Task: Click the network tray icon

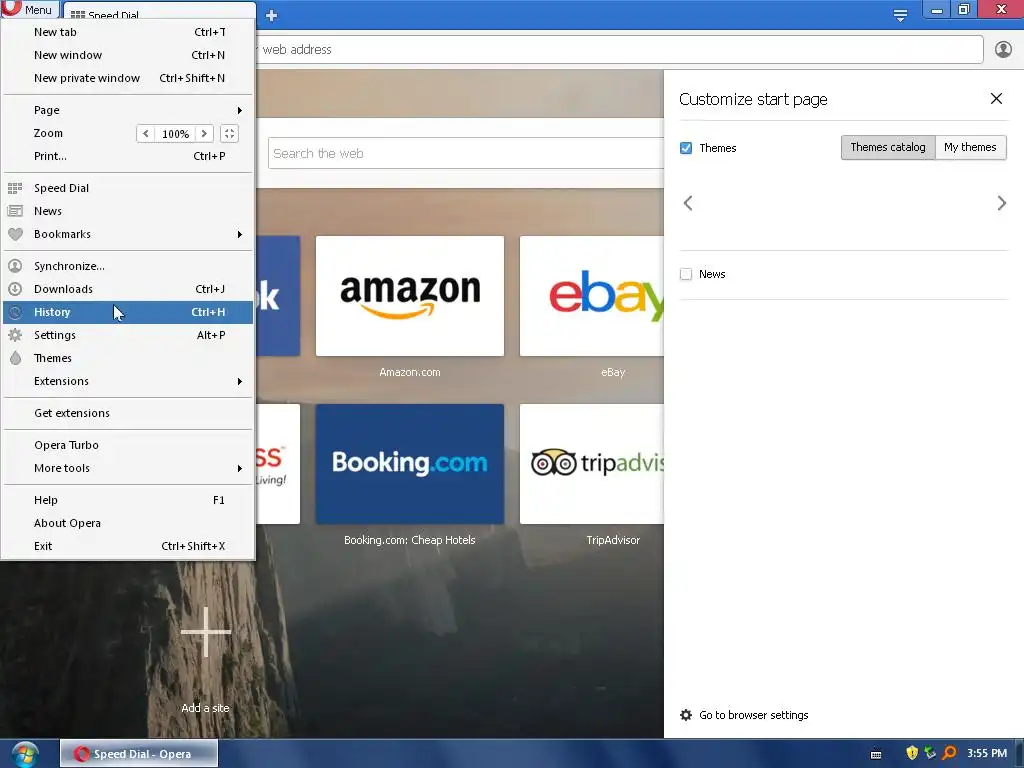Action: (x=930, y=753)
